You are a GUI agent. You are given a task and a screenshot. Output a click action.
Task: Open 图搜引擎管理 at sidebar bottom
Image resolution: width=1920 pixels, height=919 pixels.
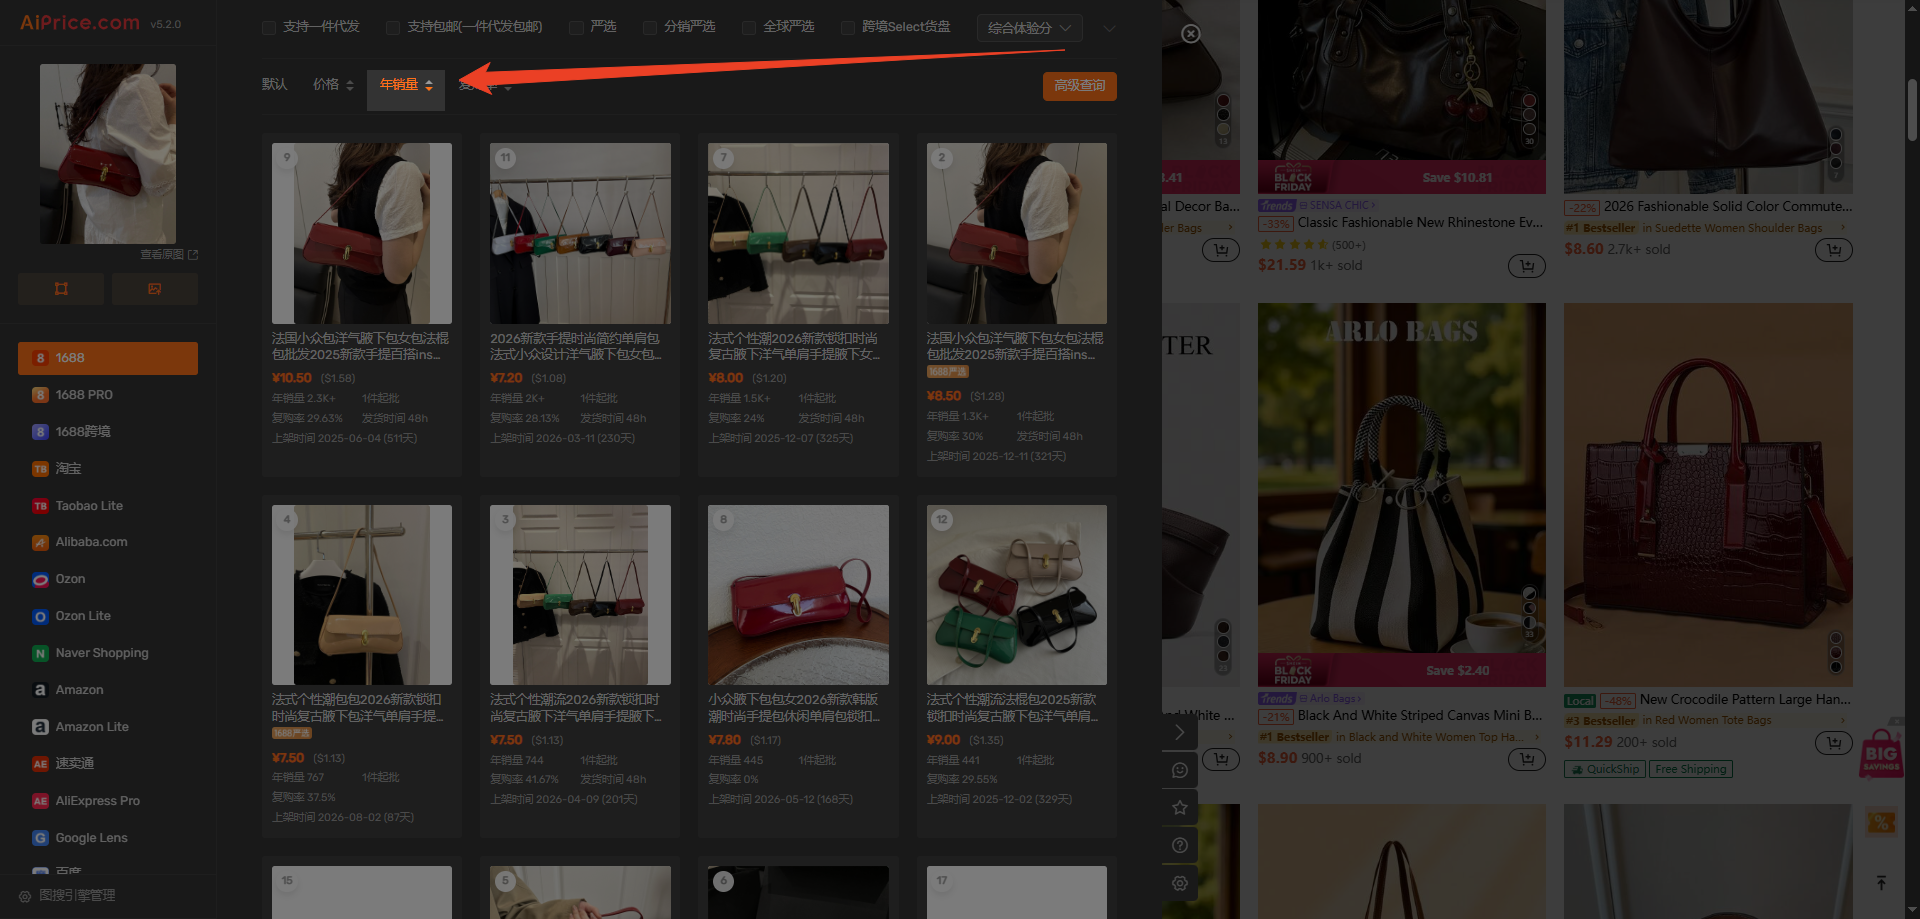click(x=67, y=896)
